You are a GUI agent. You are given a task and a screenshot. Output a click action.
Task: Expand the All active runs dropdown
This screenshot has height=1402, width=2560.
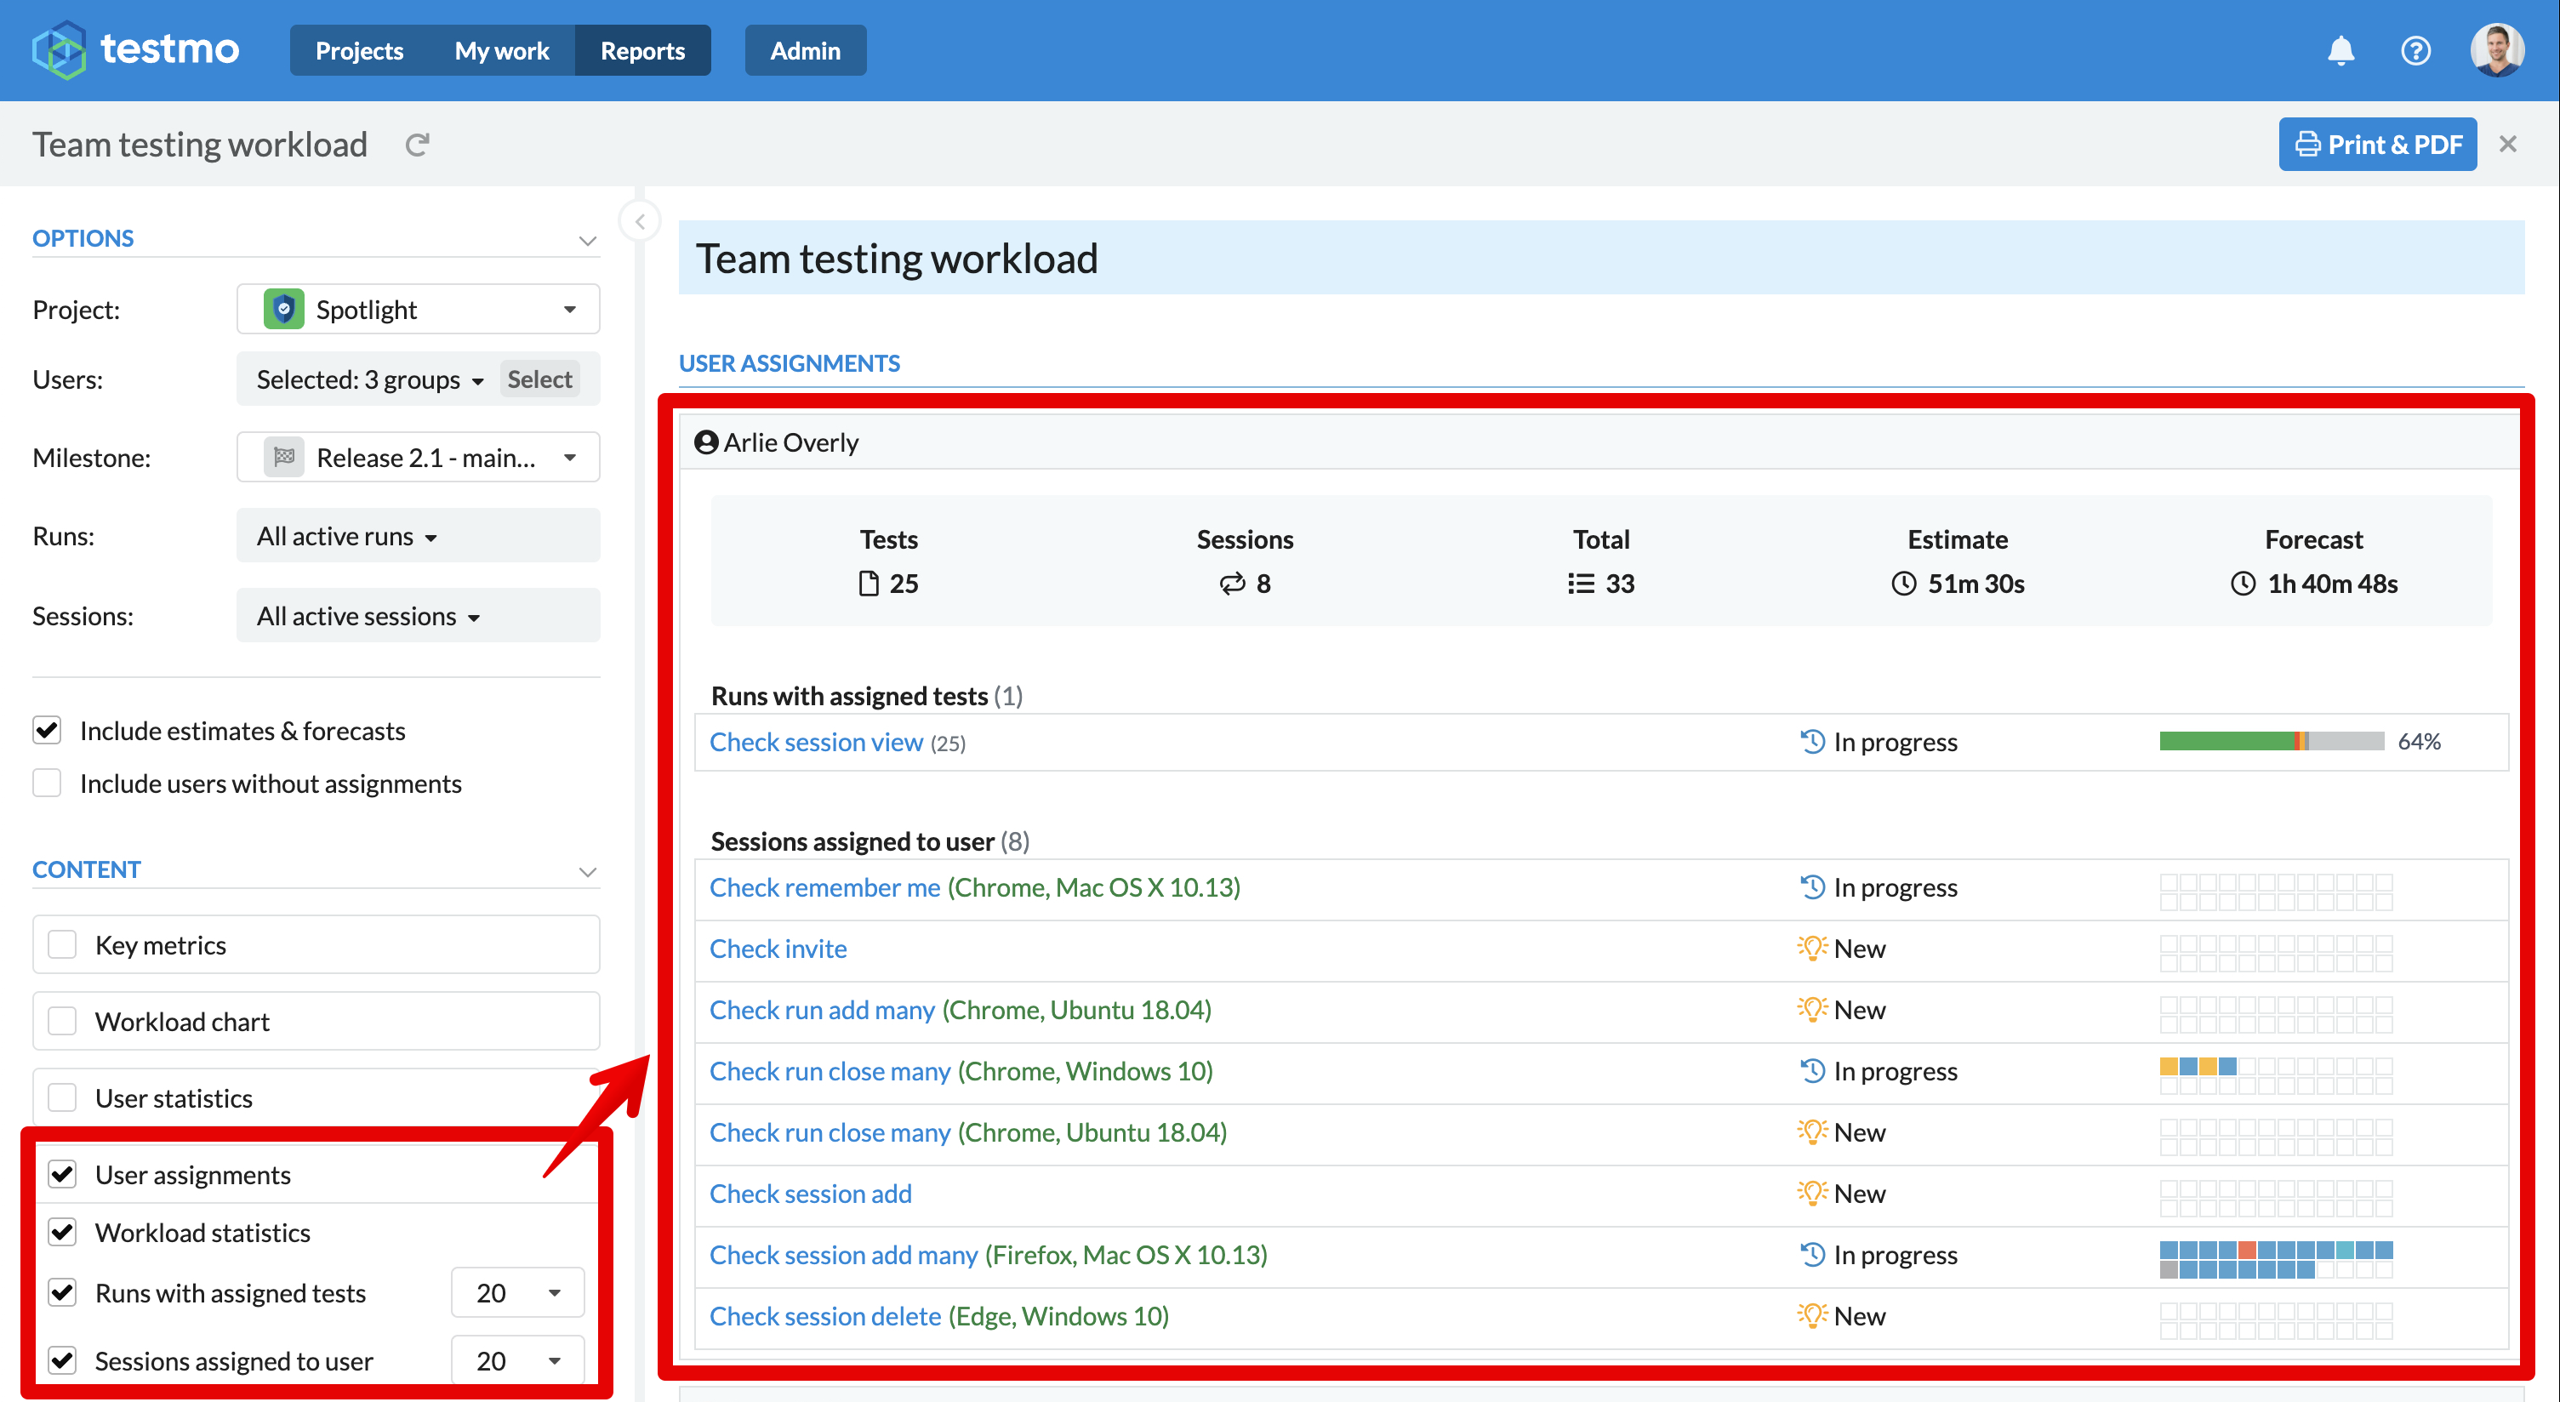tap(418, 536)
